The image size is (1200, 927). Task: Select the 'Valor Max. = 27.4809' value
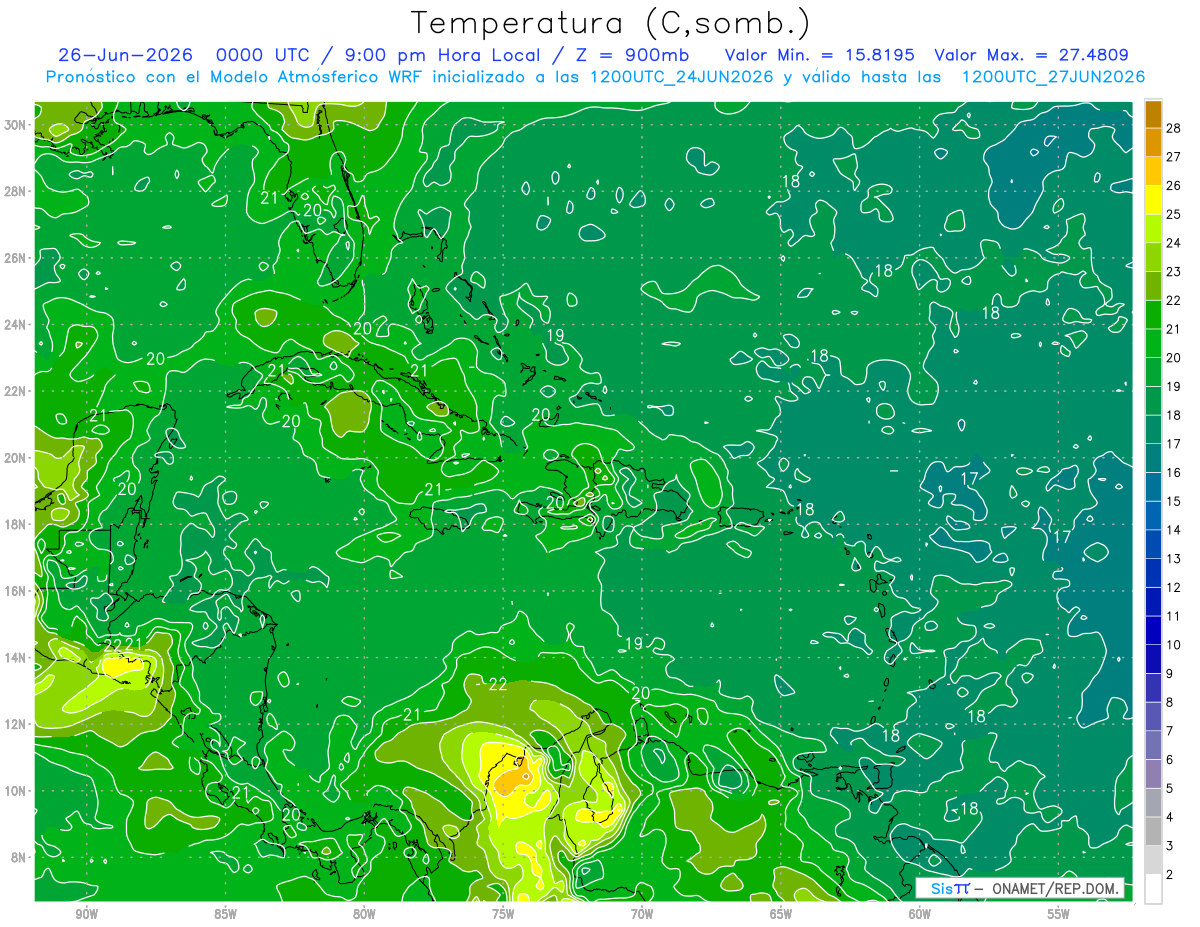click(x=1031, y=55)
